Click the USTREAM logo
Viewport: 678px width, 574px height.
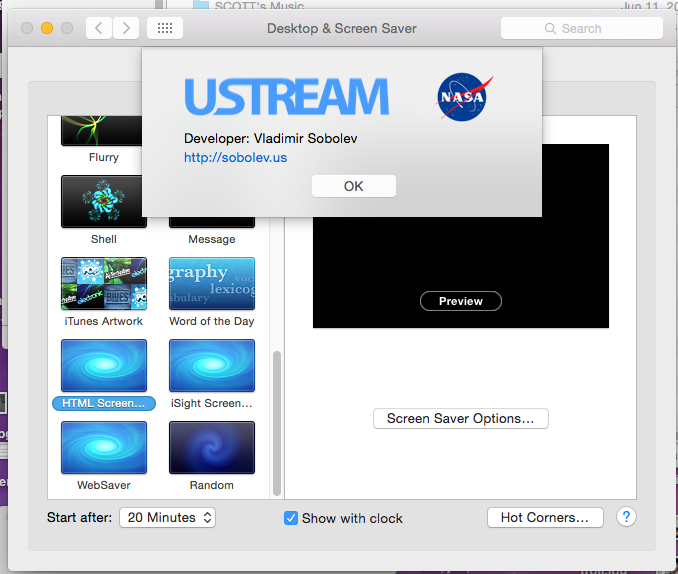pos(287,96)
